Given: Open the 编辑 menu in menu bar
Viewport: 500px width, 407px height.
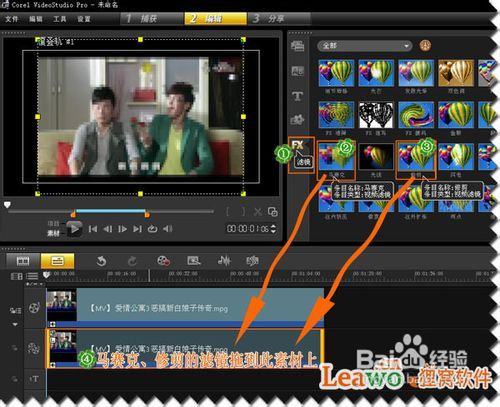Looking at the screenshot, I should [x=36, y=19].
